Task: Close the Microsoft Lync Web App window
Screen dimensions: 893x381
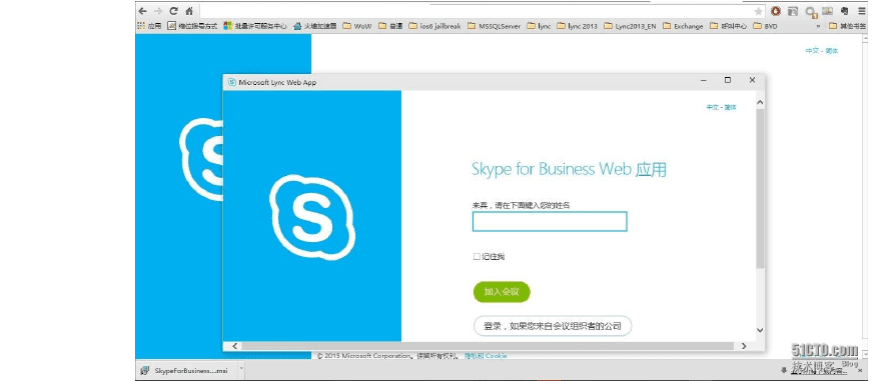Action: point(752,81)
